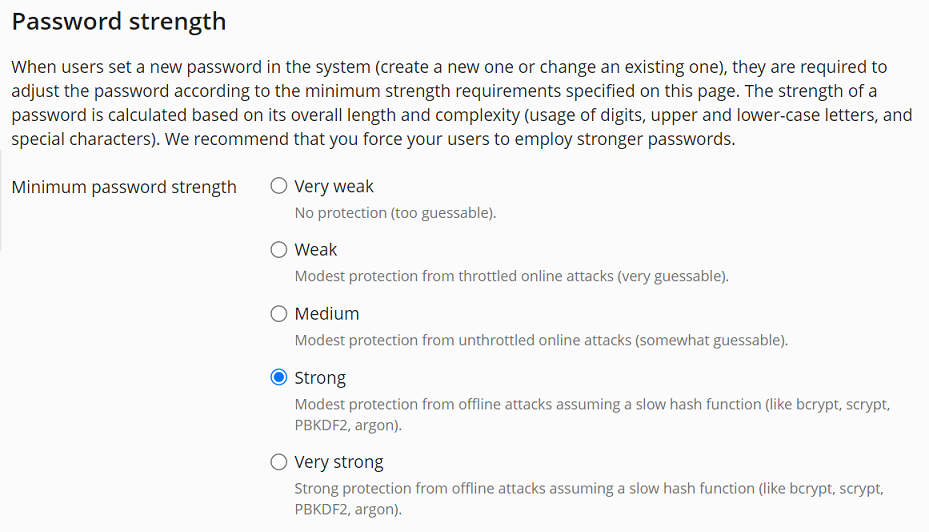
Task: Pick the "Medium" option label text
Action: 327,314
